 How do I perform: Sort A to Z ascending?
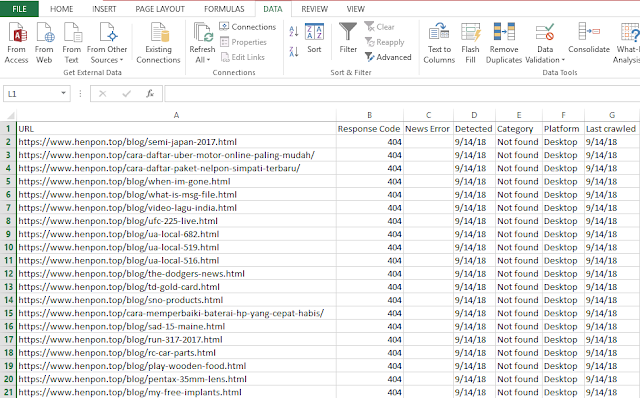click(294, 31)
